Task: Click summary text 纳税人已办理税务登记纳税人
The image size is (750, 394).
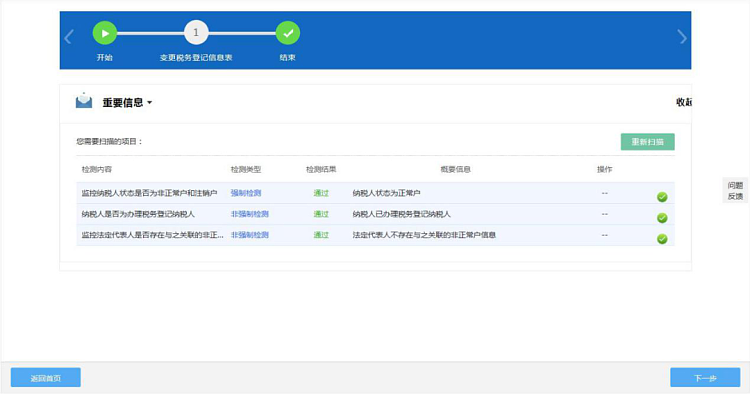Action: (402, 214)
